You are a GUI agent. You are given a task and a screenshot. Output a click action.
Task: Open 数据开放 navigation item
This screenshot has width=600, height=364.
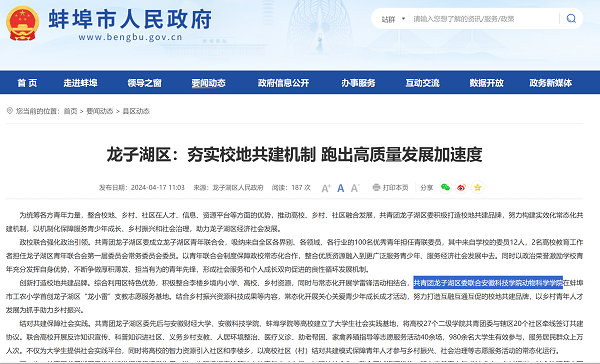(486, 83)
